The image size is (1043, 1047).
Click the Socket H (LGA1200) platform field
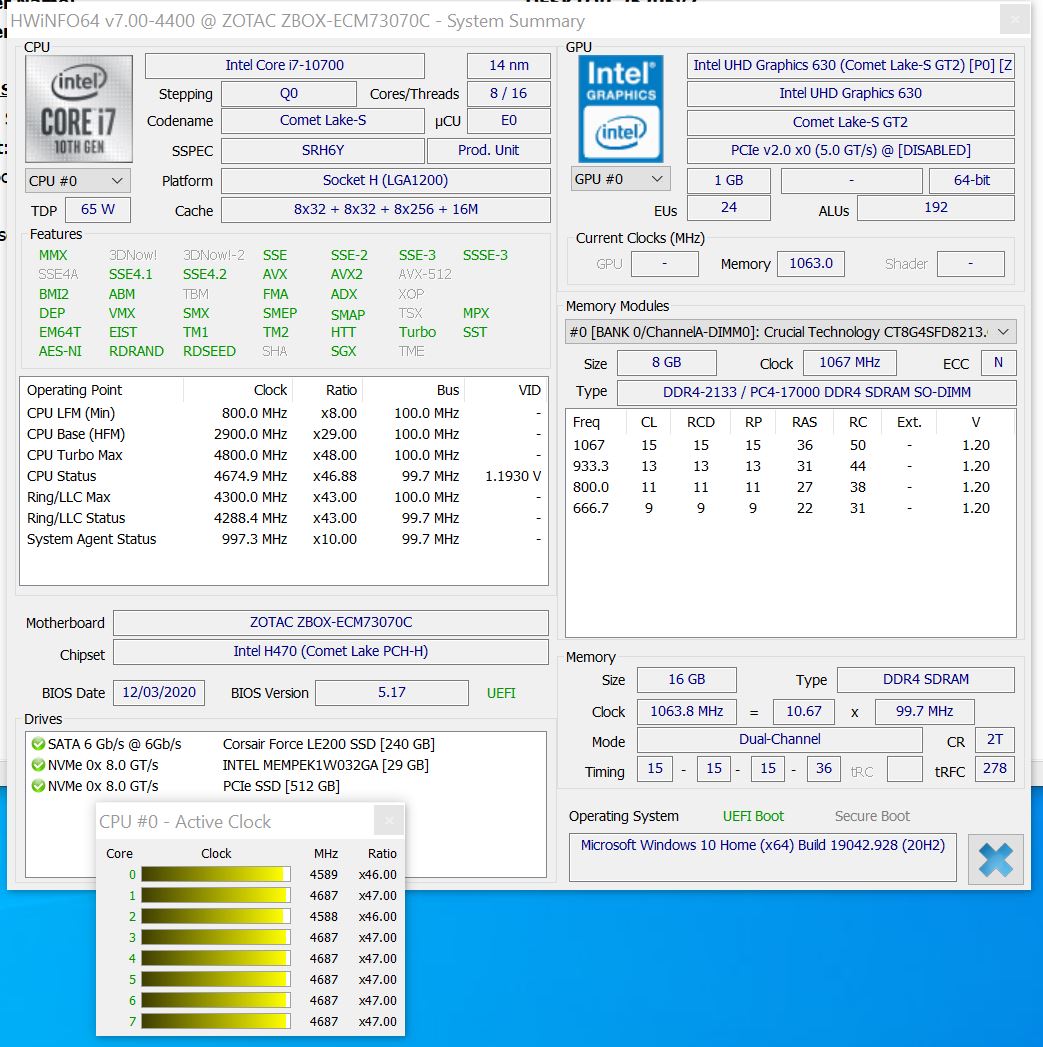(x=385, y=180)
